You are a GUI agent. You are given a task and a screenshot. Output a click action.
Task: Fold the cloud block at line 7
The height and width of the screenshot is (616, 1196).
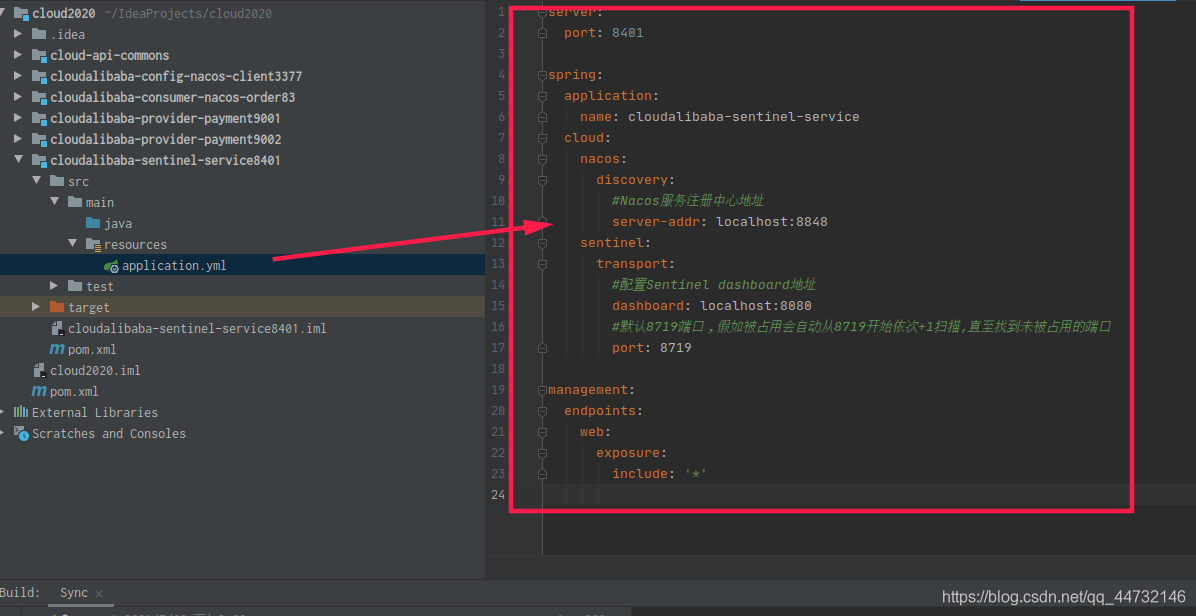pyautogui.click(x=542, y=138)
